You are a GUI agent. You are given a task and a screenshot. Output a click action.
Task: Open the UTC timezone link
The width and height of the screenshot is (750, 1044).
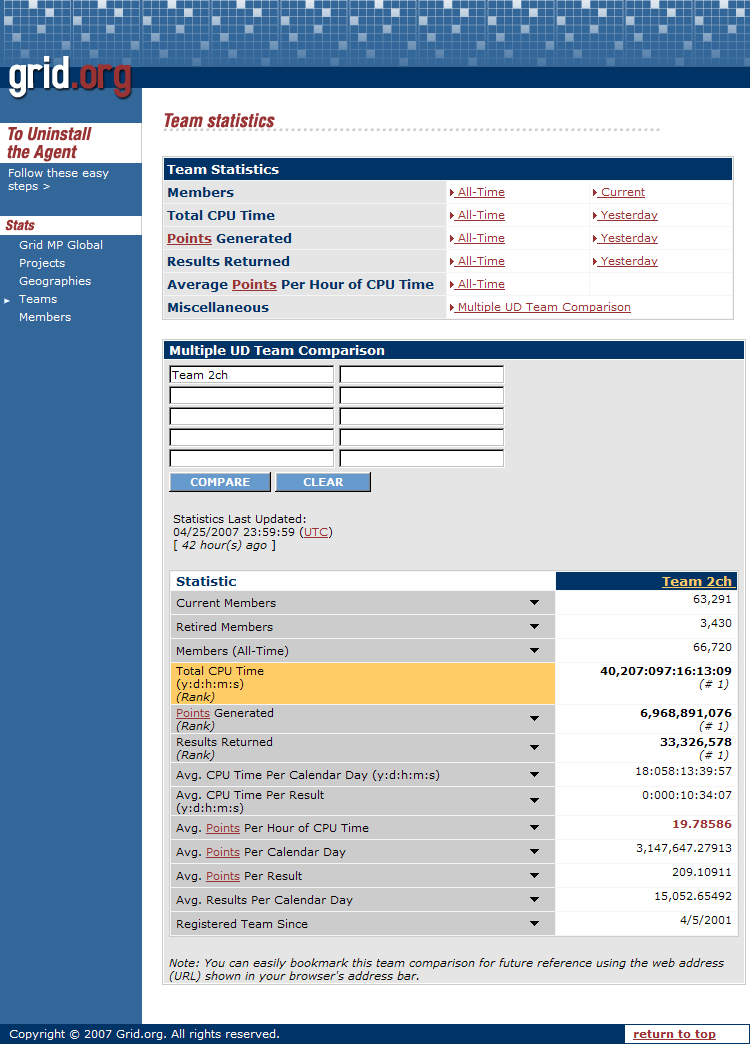coord(316,532)
